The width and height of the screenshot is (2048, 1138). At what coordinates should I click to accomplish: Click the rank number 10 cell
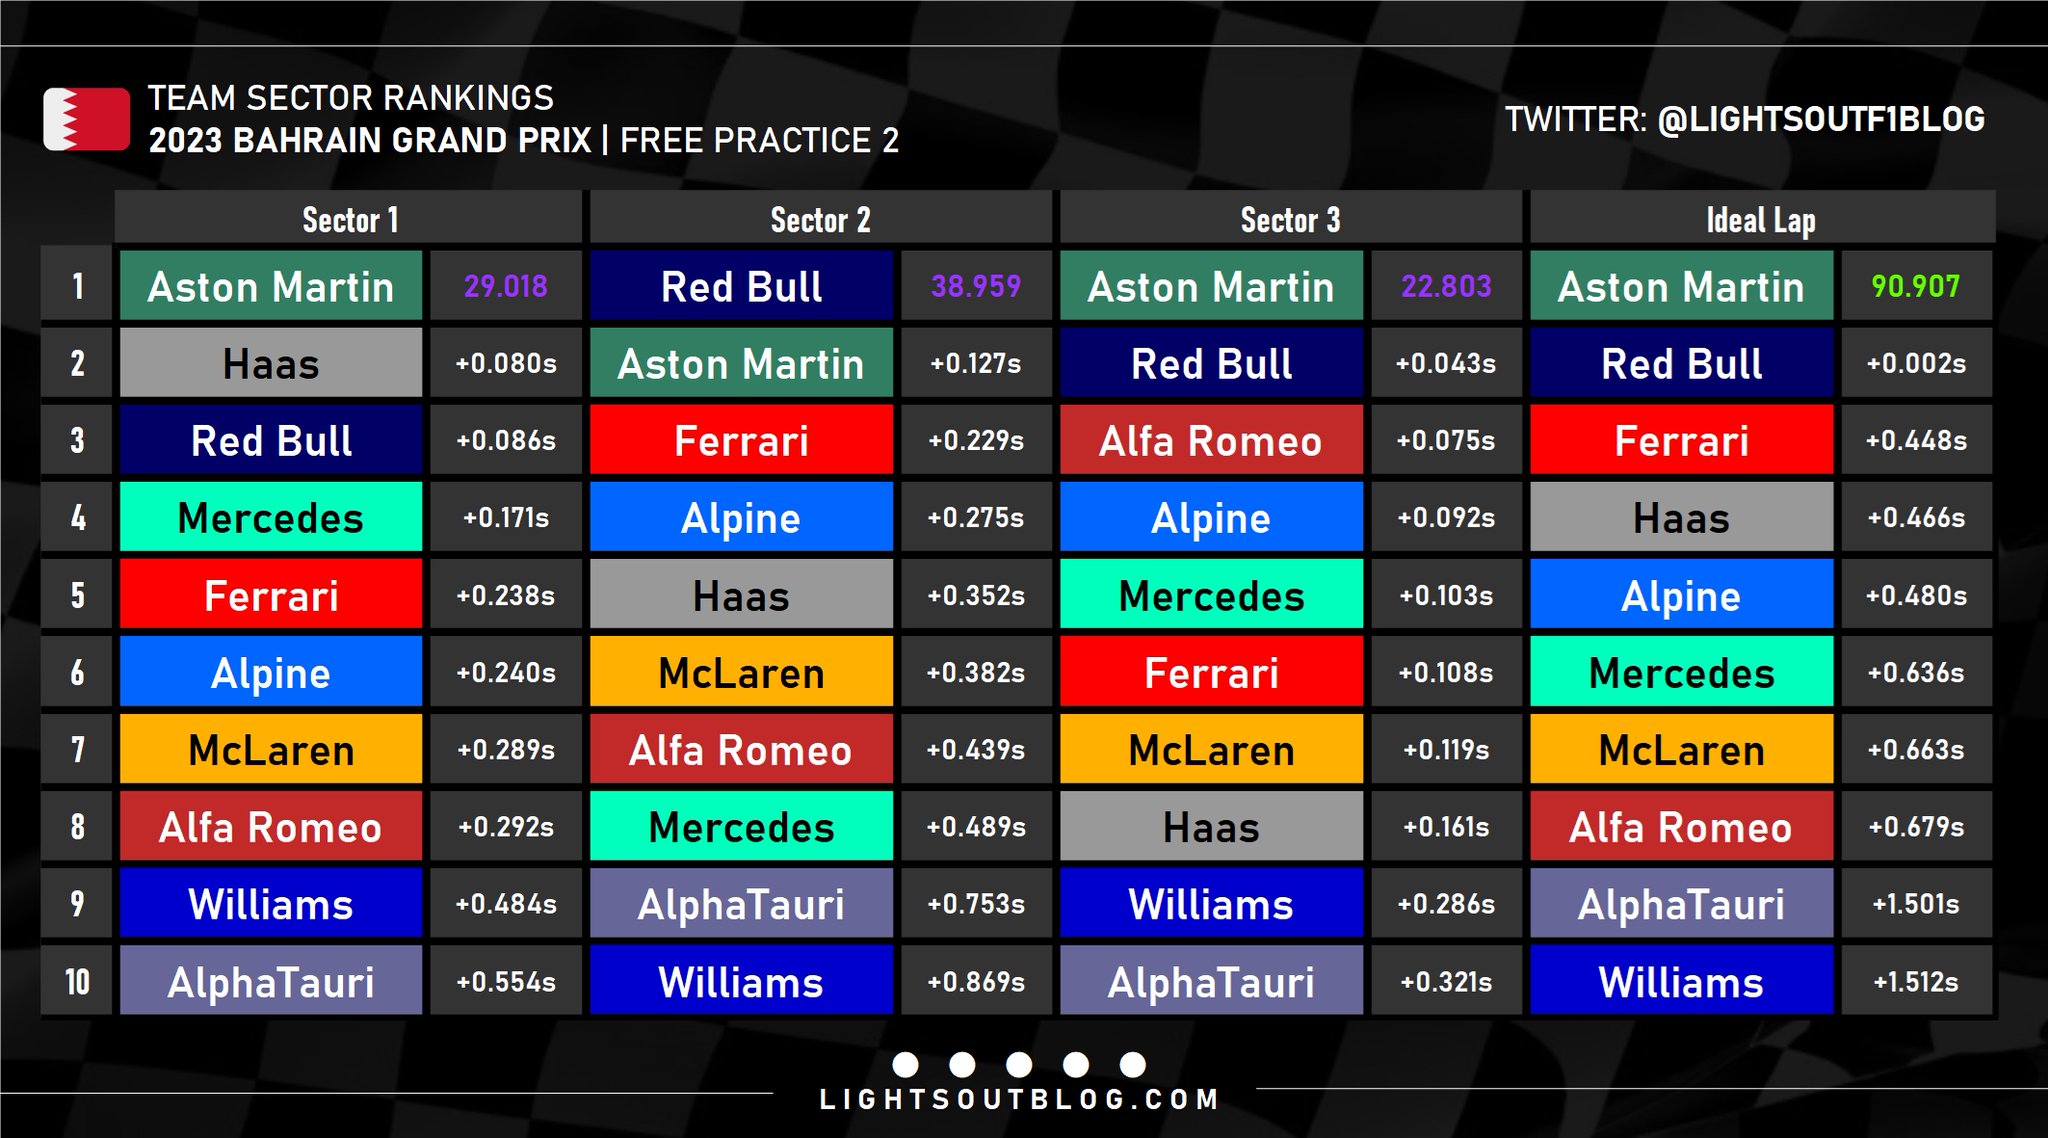coord(77,981)
